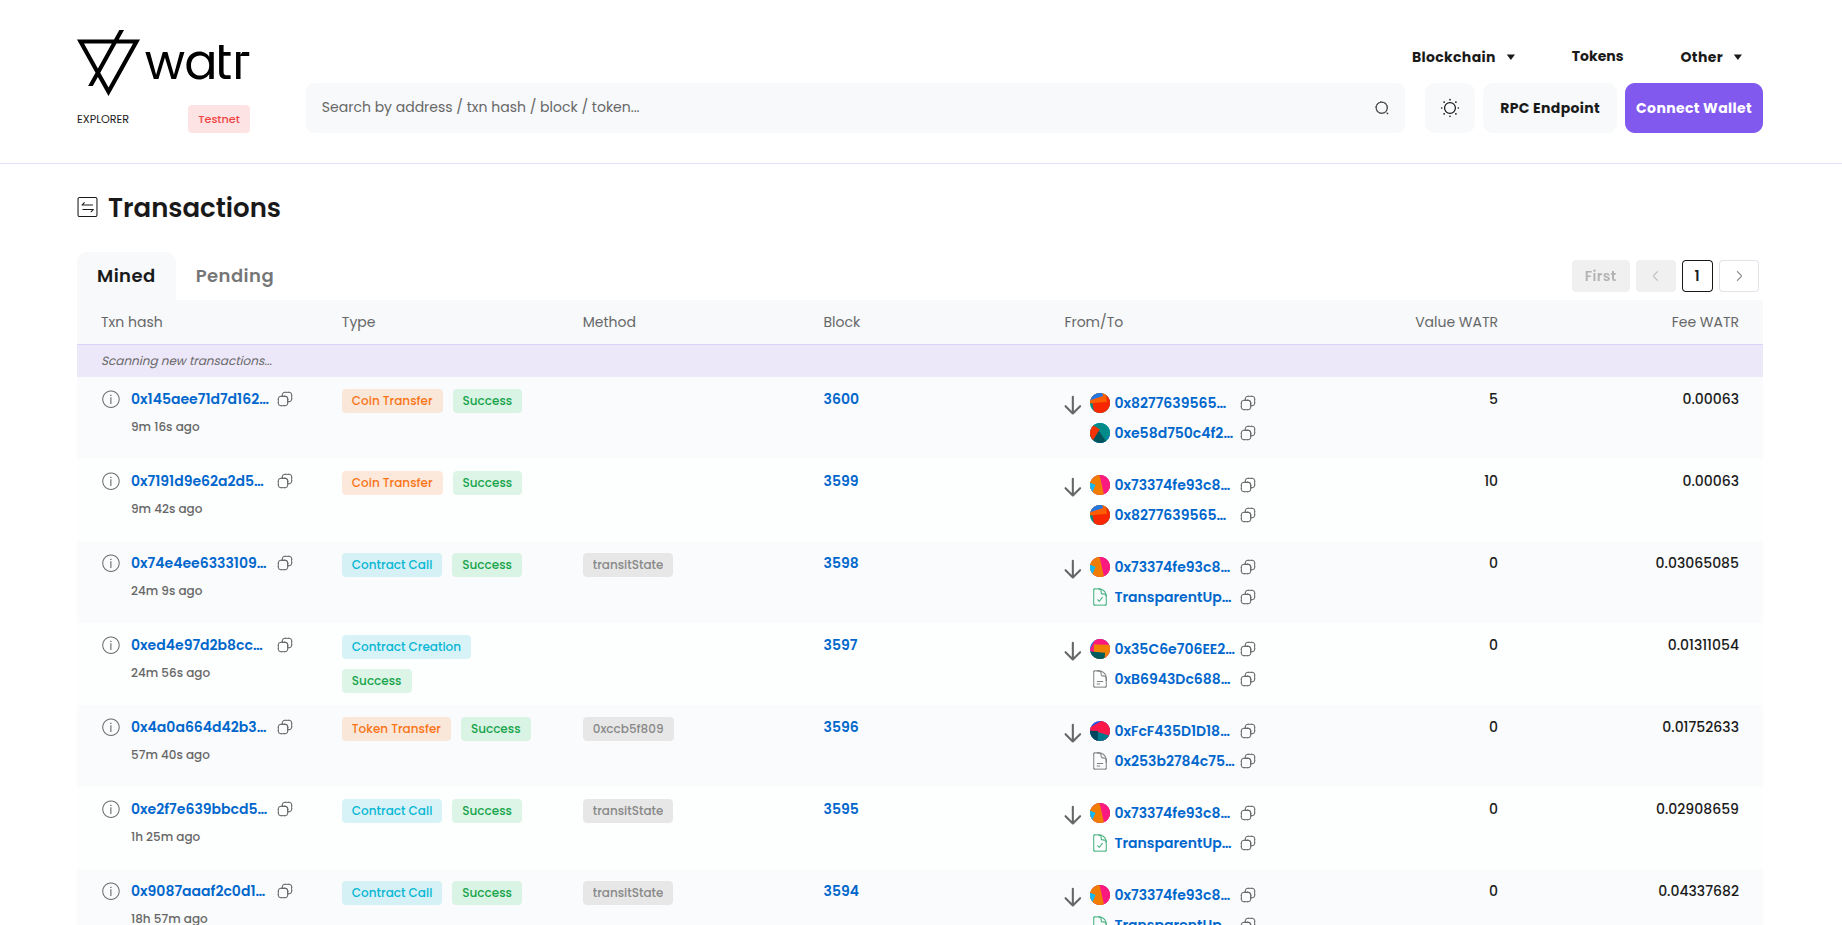Screen dimensions: 1842x925
Task: Click the RPC Endpoint button
Action: tap(1549, 108)
